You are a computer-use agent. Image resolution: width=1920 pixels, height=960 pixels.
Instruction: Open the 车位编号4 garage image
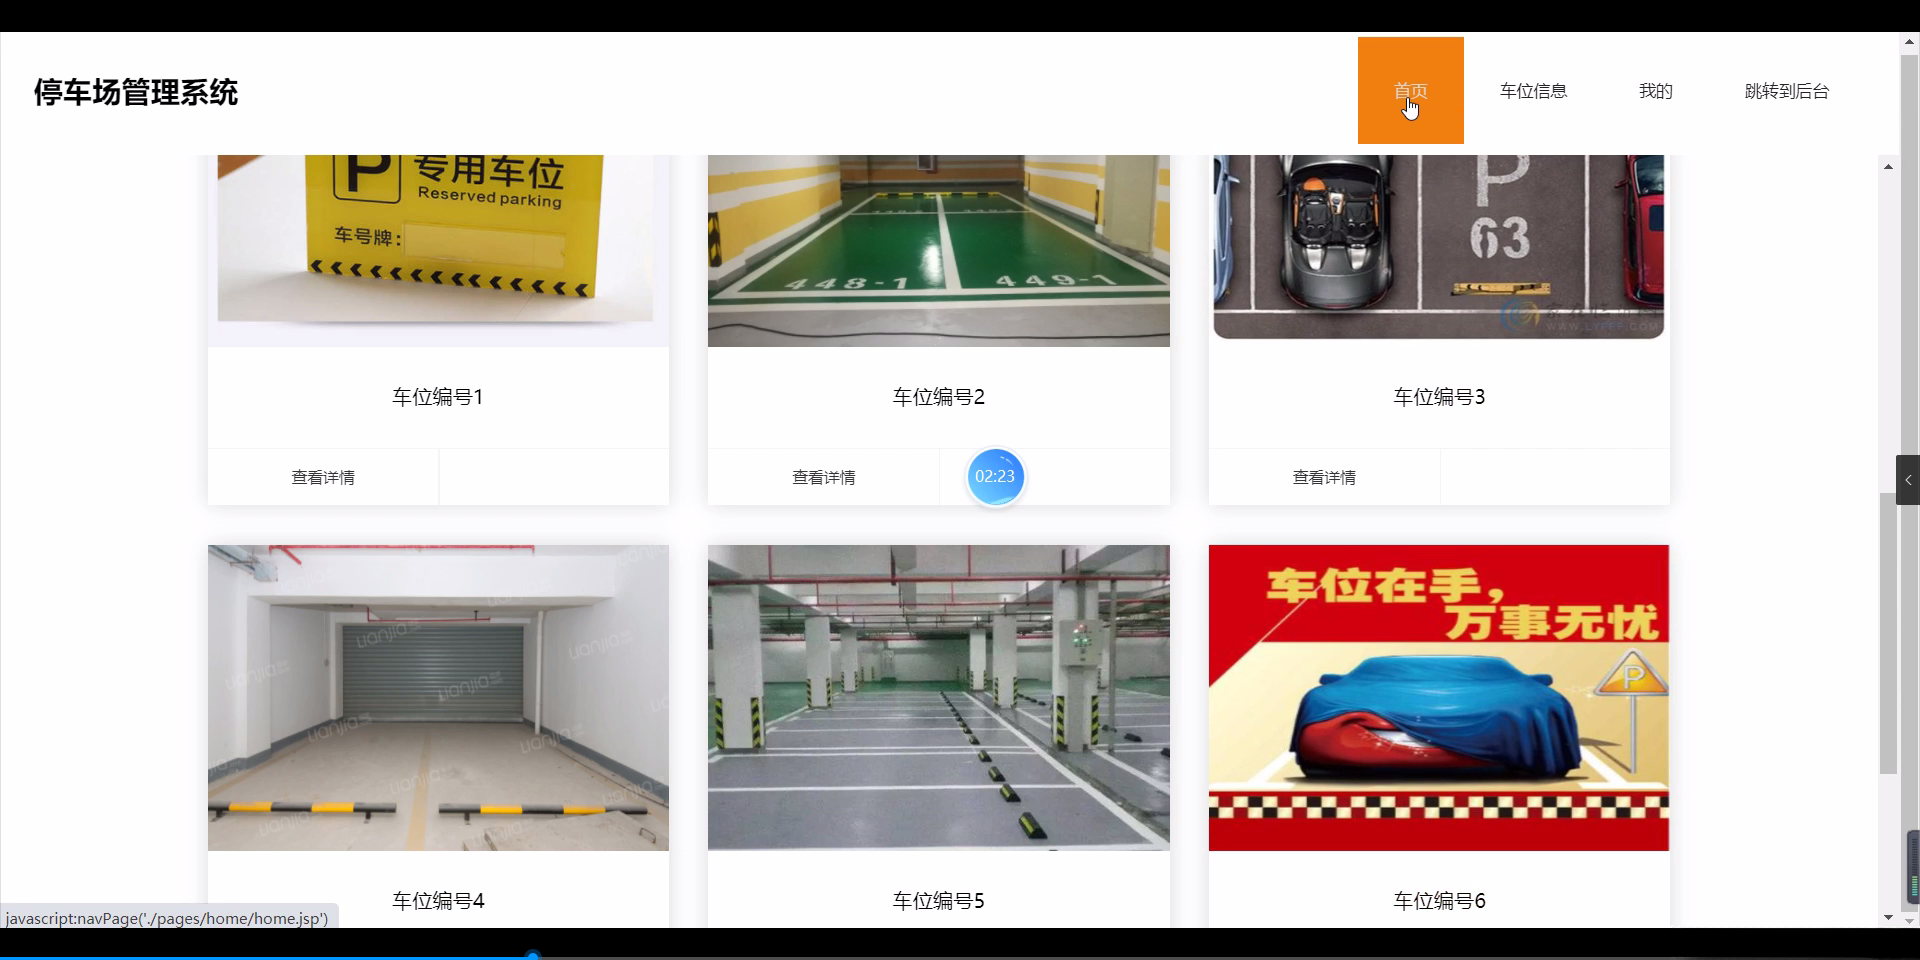pyautogui.click(x=437, y=697)
